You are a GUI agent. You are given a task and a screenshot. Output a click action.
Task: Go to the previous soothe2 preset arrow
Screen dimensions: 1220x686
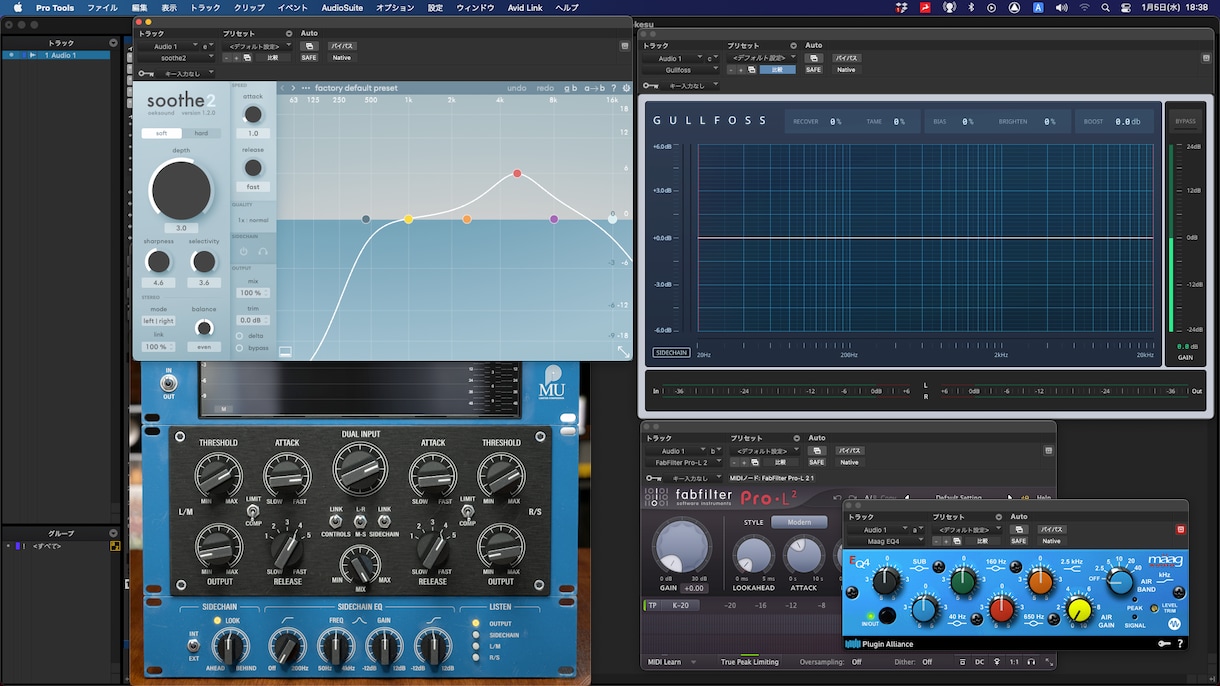click(x=282, y=88)
